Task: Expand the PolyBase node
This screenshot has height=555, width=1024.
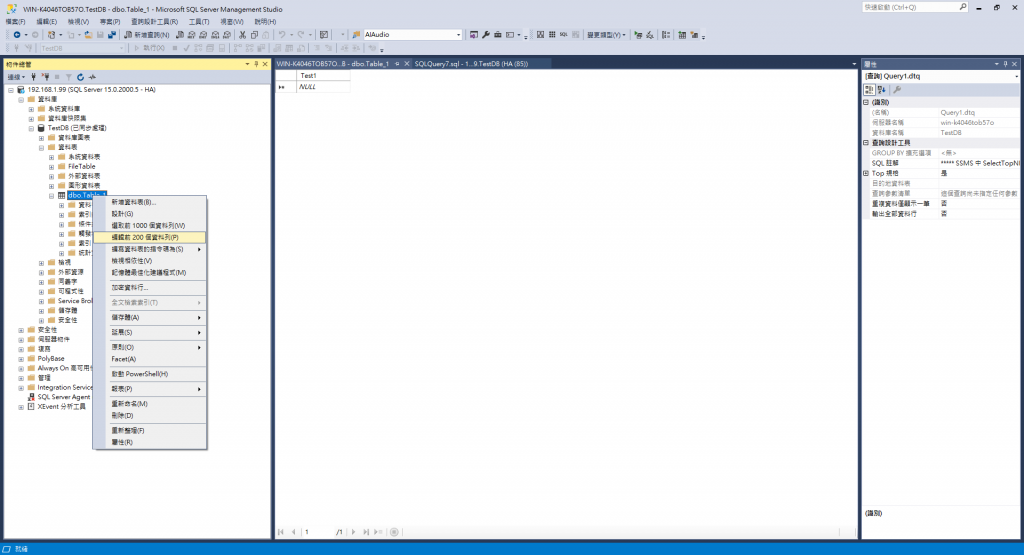Action: [21, 358]
